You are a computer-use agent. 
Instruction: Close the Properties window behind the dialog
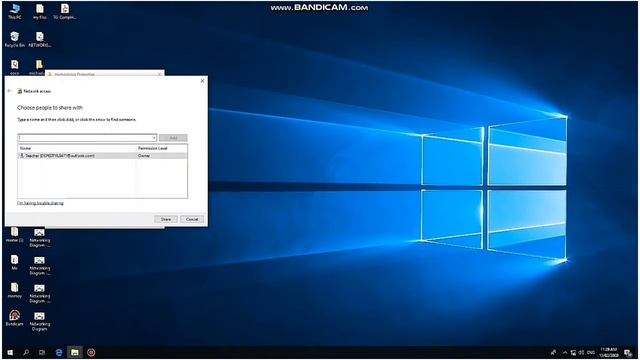[159, 74]
